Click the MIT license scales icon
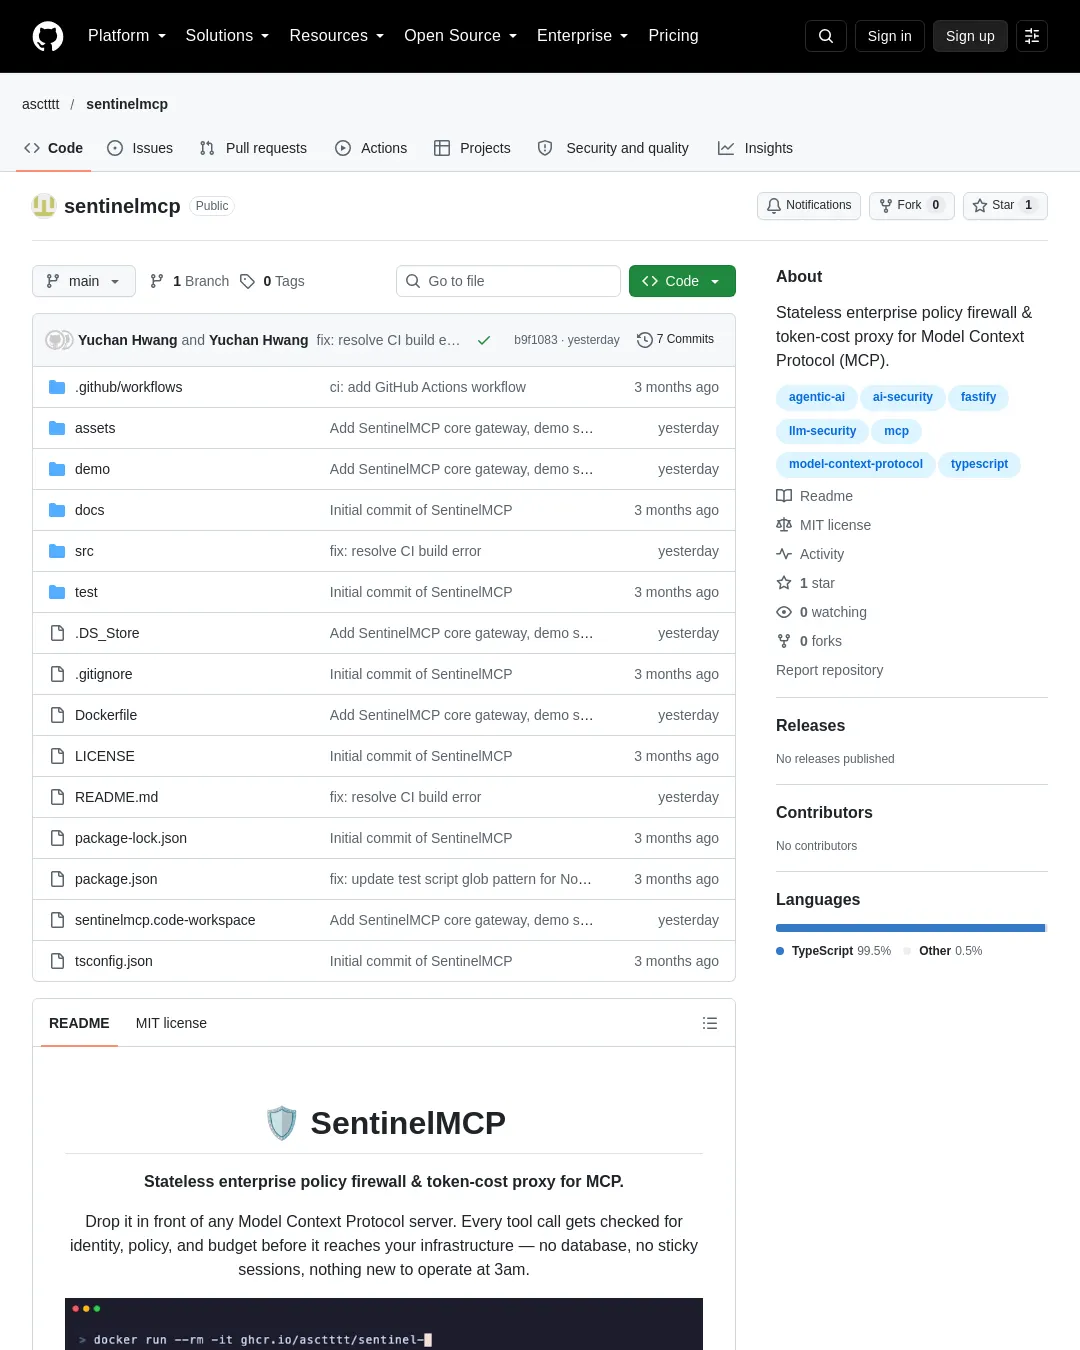The width and height of the screenshot is (1080, 1350). coord(784,525)
